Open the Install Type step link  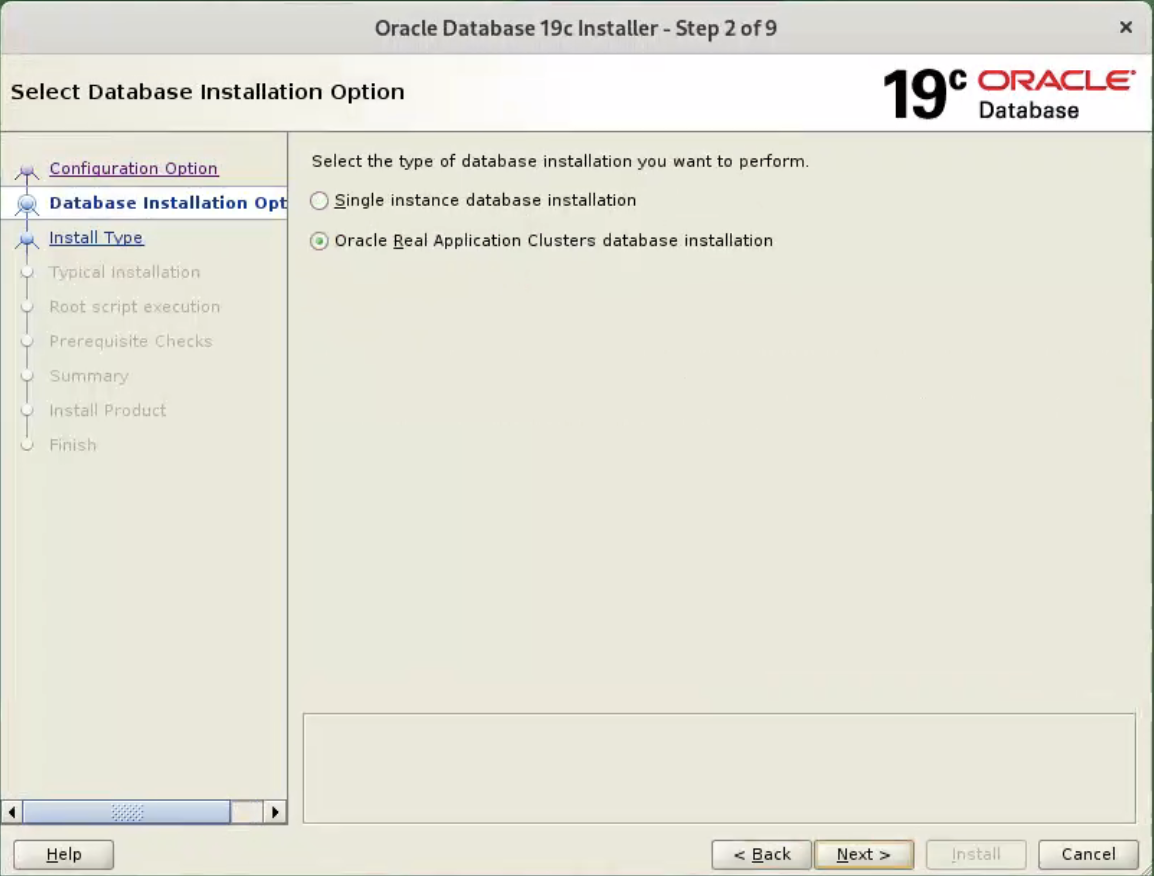(96, 238)
